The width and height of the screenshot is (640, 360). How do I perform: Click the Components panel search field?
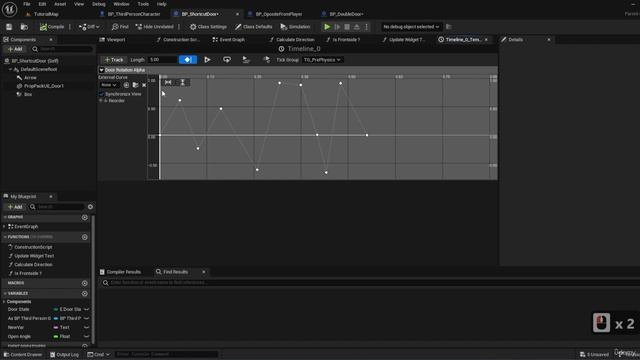(x=62, y=49)
